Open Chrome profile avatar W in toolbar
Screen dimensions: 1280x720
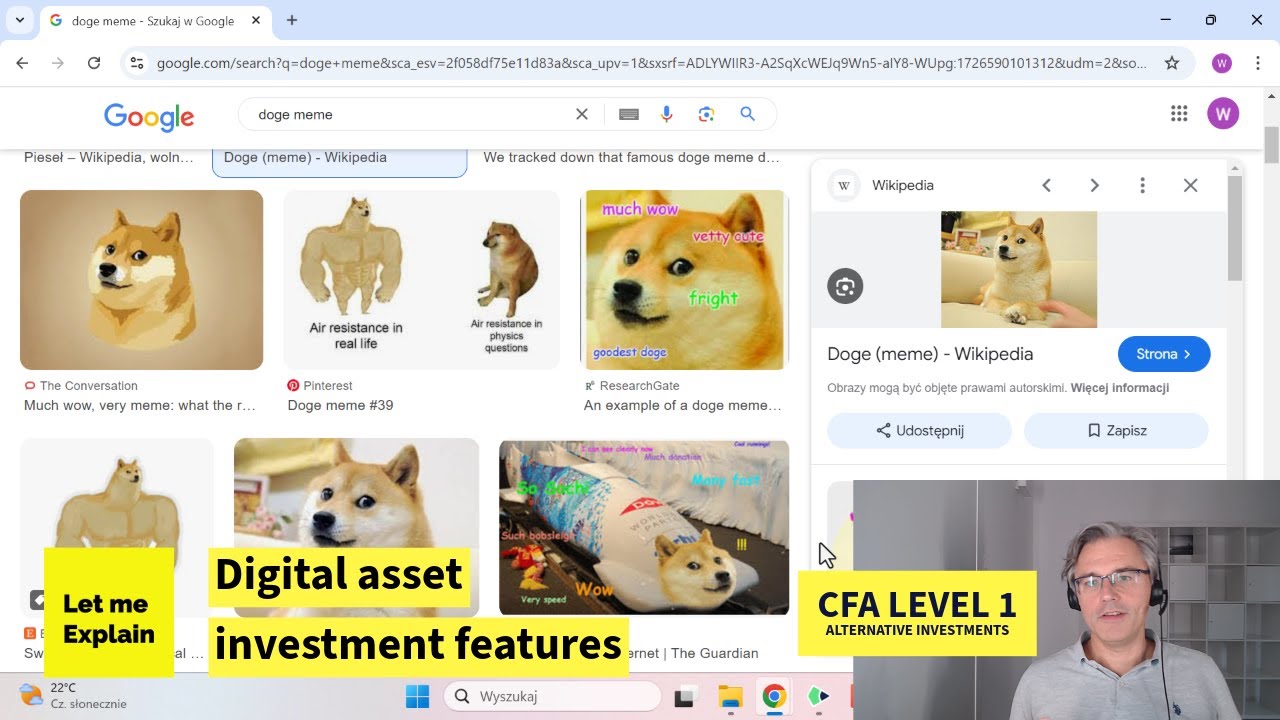click(x=1221, y=63)
